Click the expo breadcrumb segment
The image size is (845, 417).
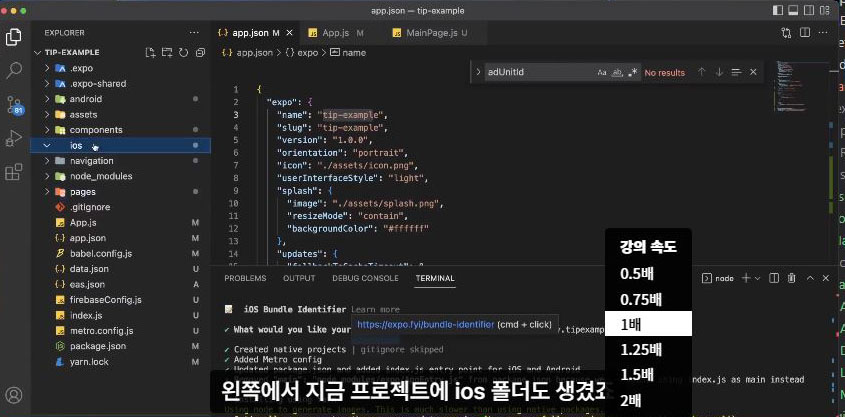point(308,53)
